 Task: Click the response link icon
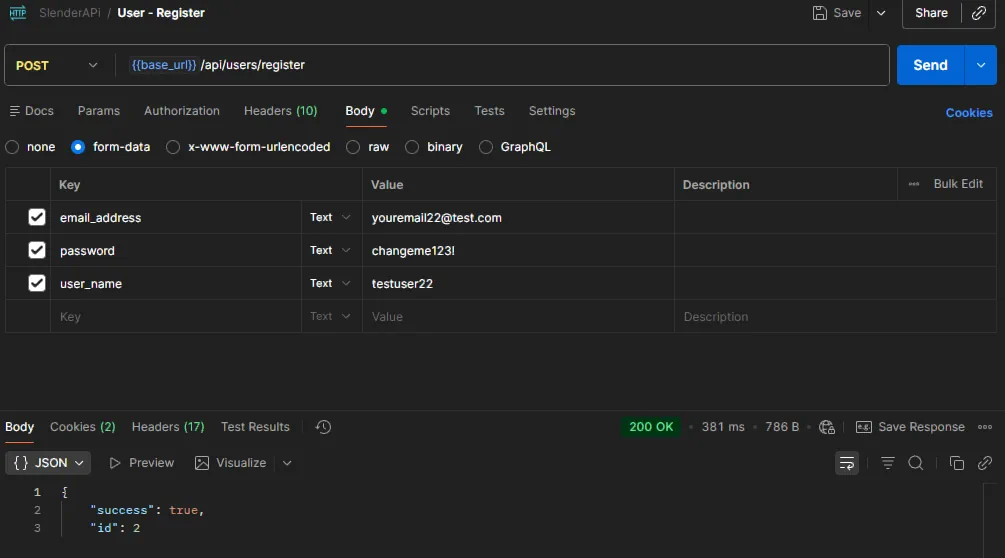coord(985,463)
